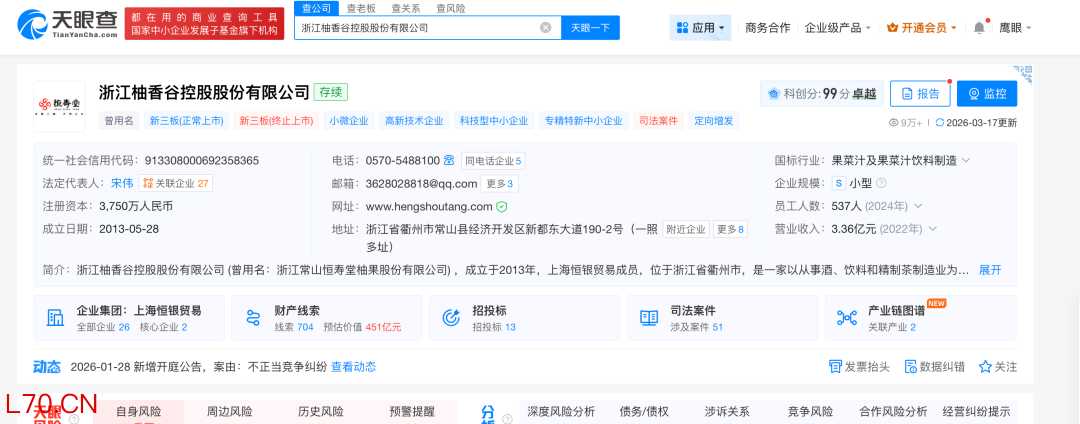Screen dimensions: 1080x424
Task: Select the 合作风险分析 tab
Action: tap(893, 412)
